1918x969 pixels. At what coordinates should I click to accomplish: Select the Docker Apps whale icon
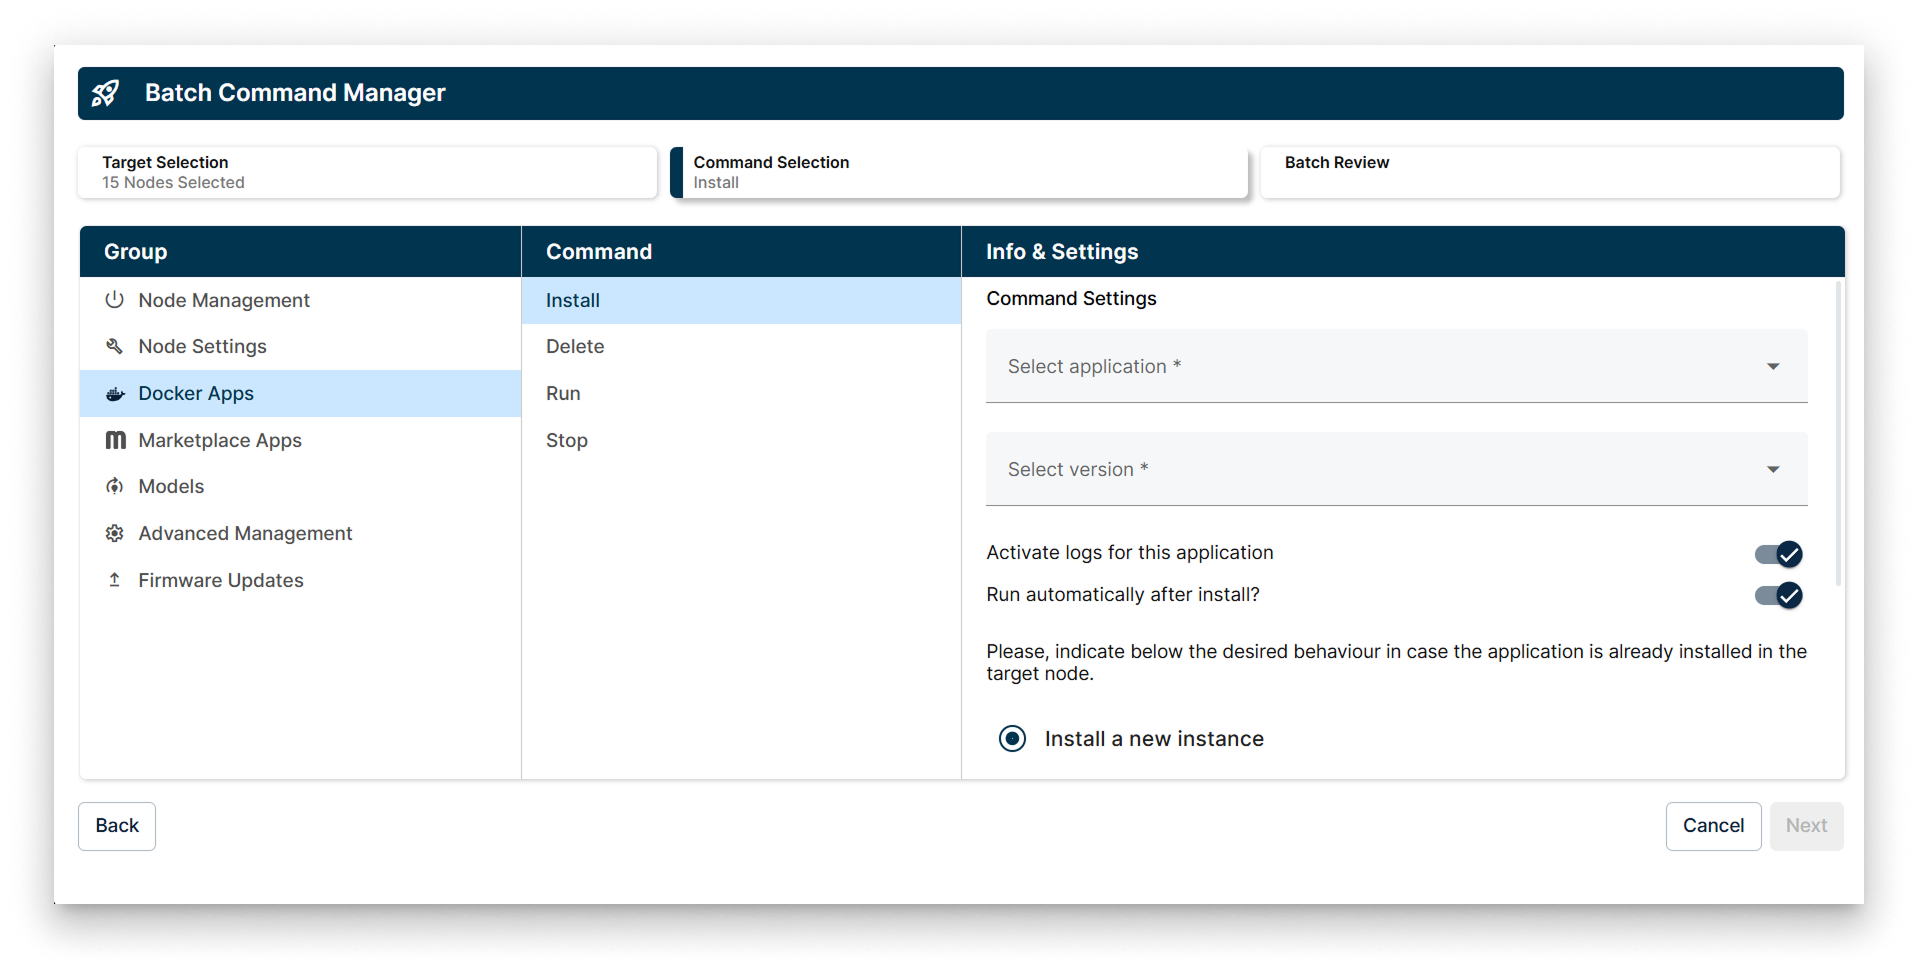tap(115, 393)
